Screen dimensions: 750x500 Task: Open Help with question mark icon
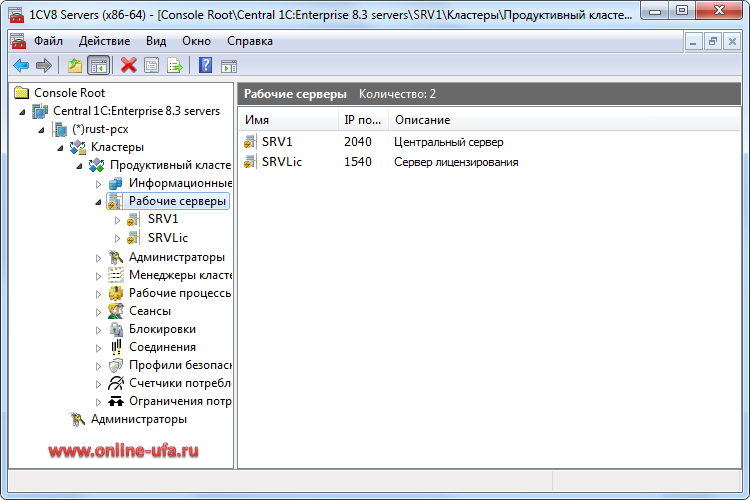coord(206,65)
